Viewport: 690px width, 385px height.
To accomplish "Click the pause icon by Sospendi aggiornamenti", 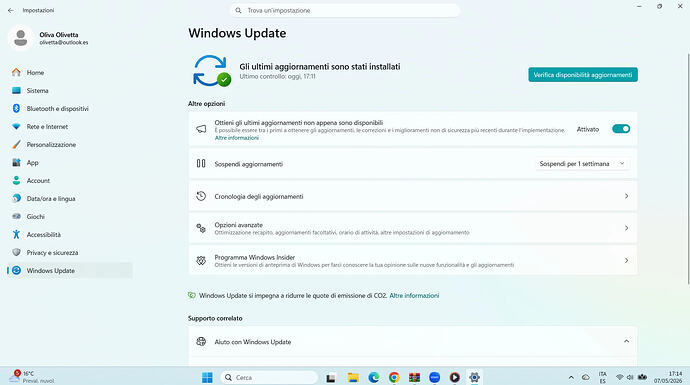I will (x=201, y=164).
